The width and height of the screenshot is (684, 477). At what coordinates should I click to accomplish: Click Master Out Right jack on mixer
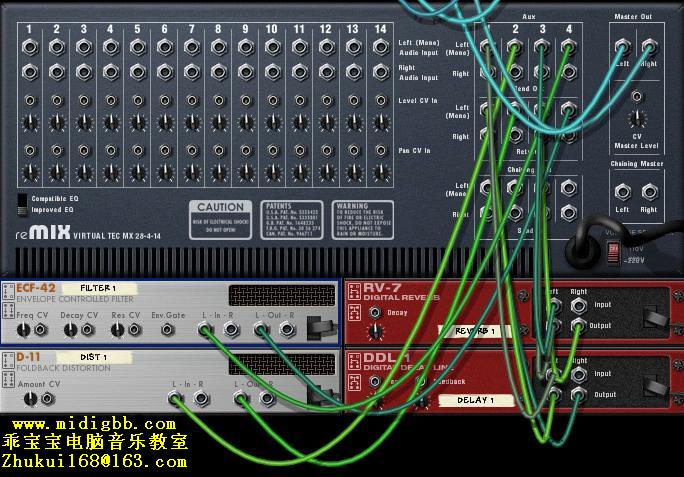click(x=650, y=47)
